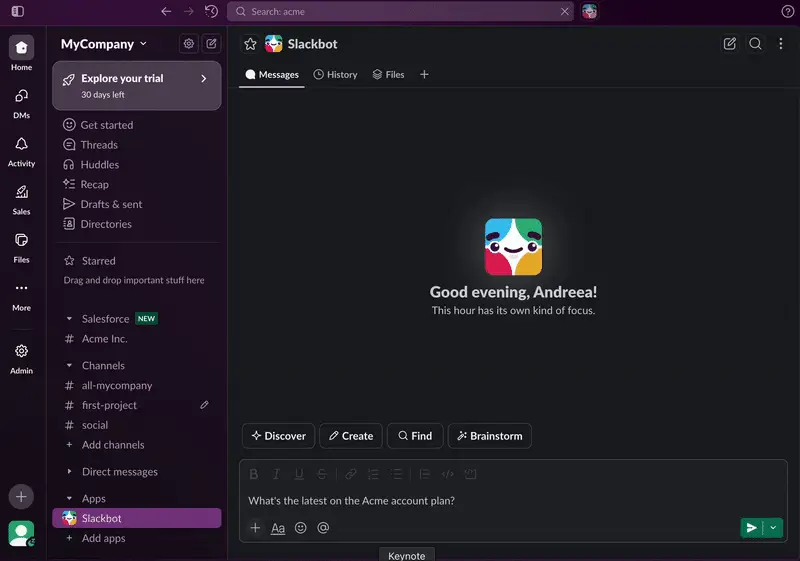The image size is (800, 561).
Task: Open the MyCompany workspace dropdown
Action: tap(104, 44)
